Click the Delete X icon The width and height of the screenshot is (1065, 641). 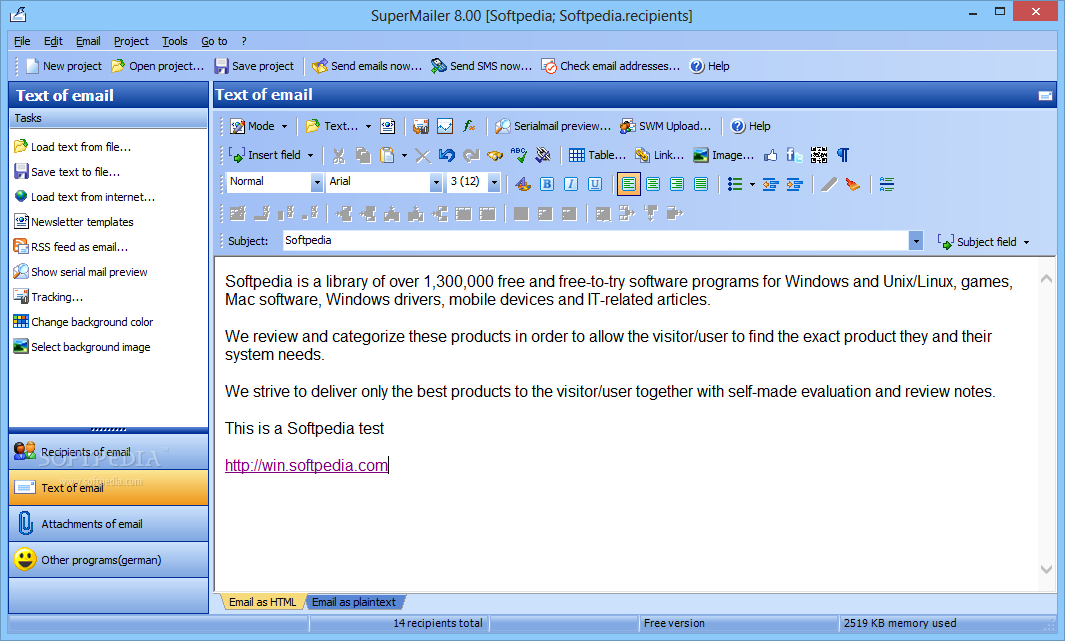[x=422, y=155]
